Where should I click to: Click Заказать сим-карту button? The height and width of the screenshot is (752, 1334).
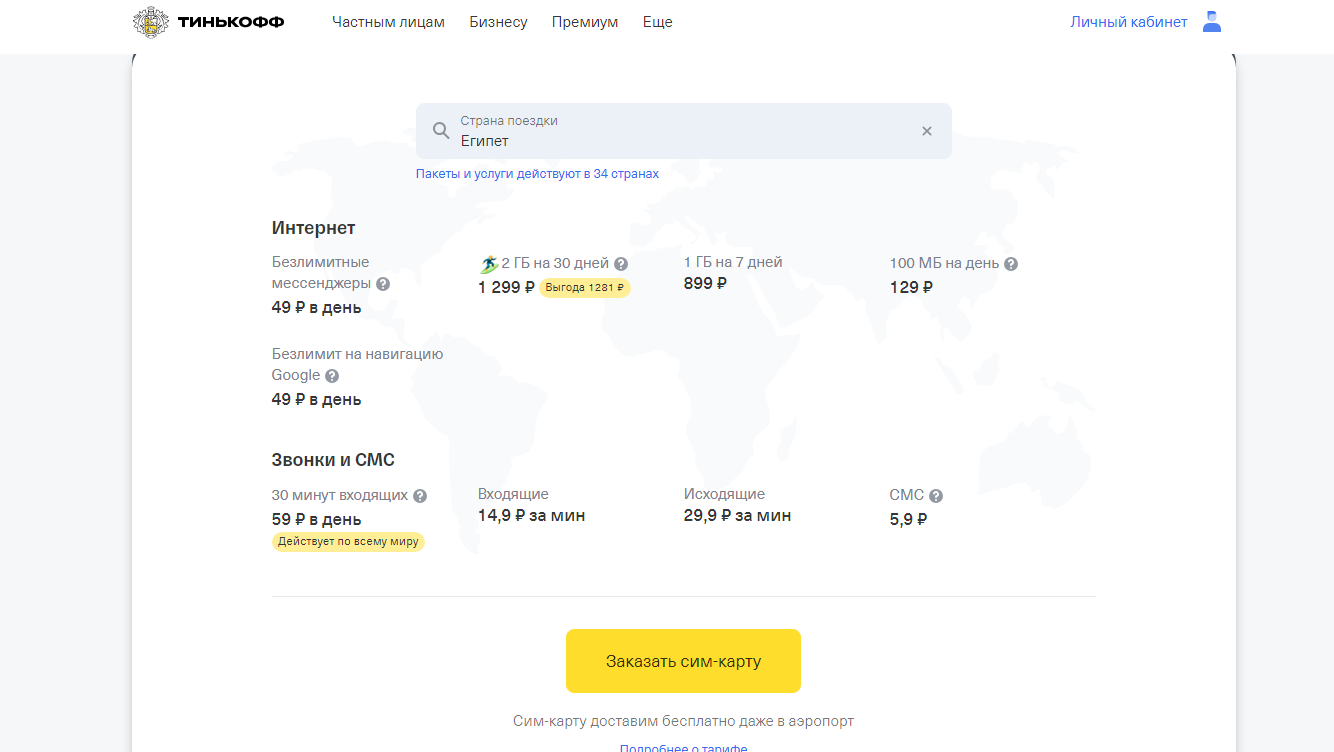683,661
